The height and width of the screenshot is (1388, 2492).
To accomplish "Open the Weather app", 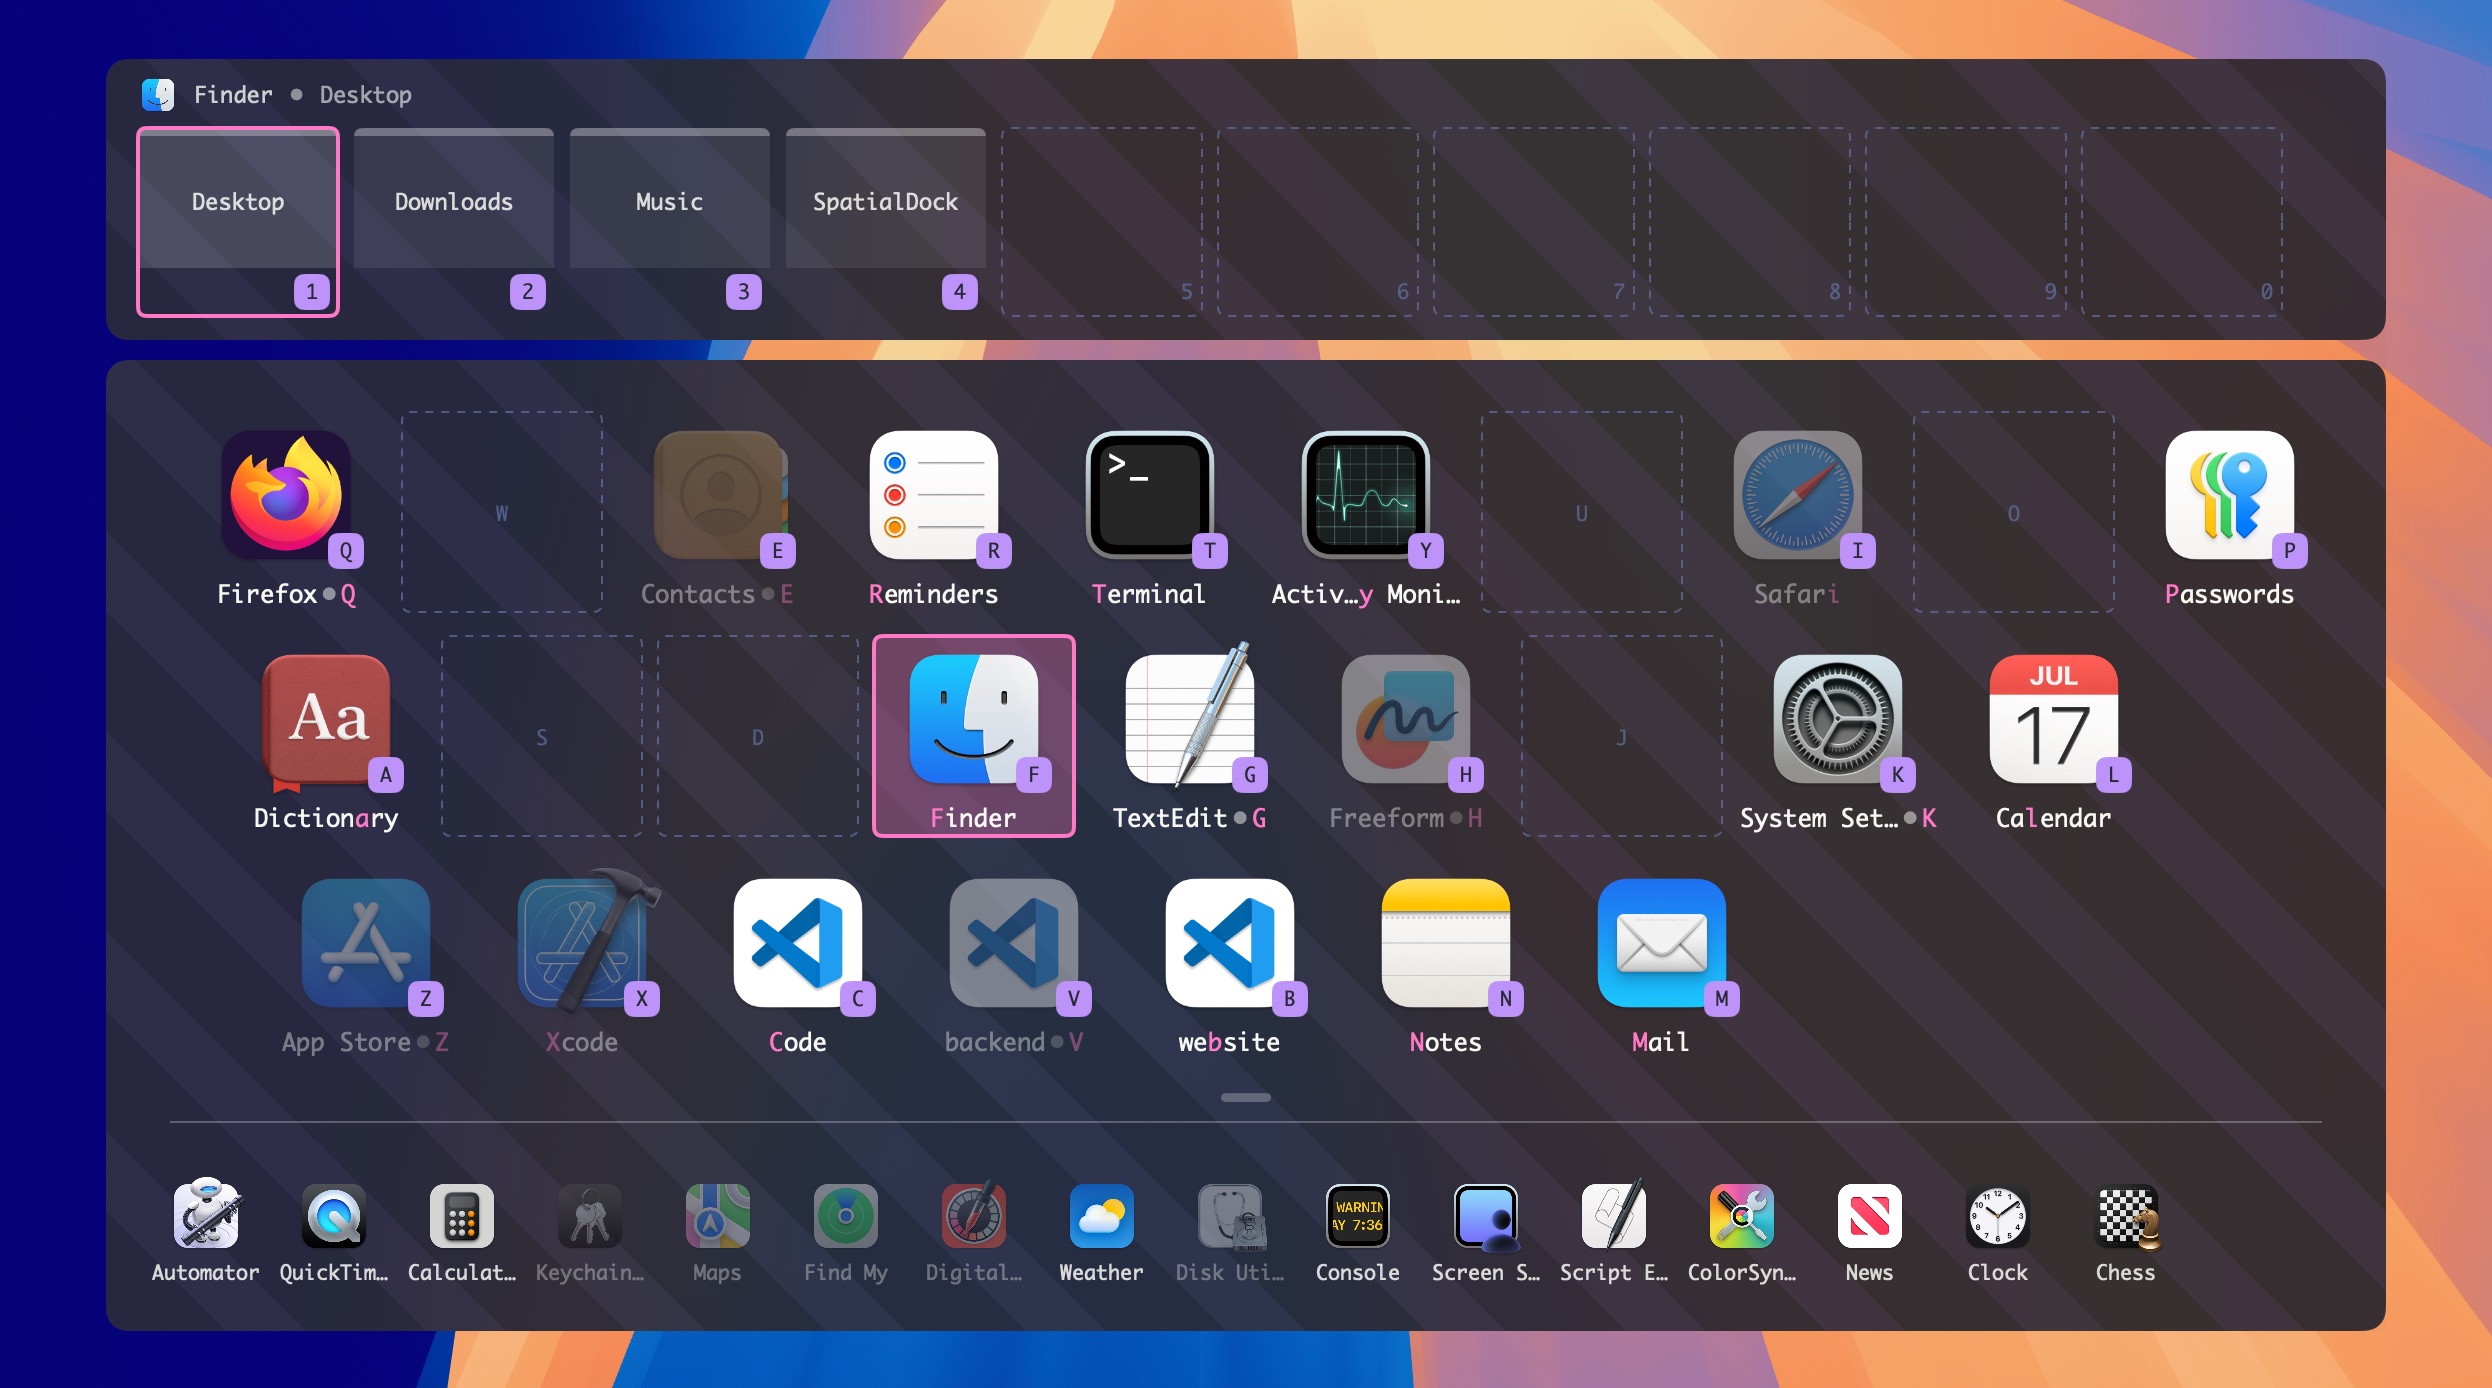I will click(x=1102, y=1216).
